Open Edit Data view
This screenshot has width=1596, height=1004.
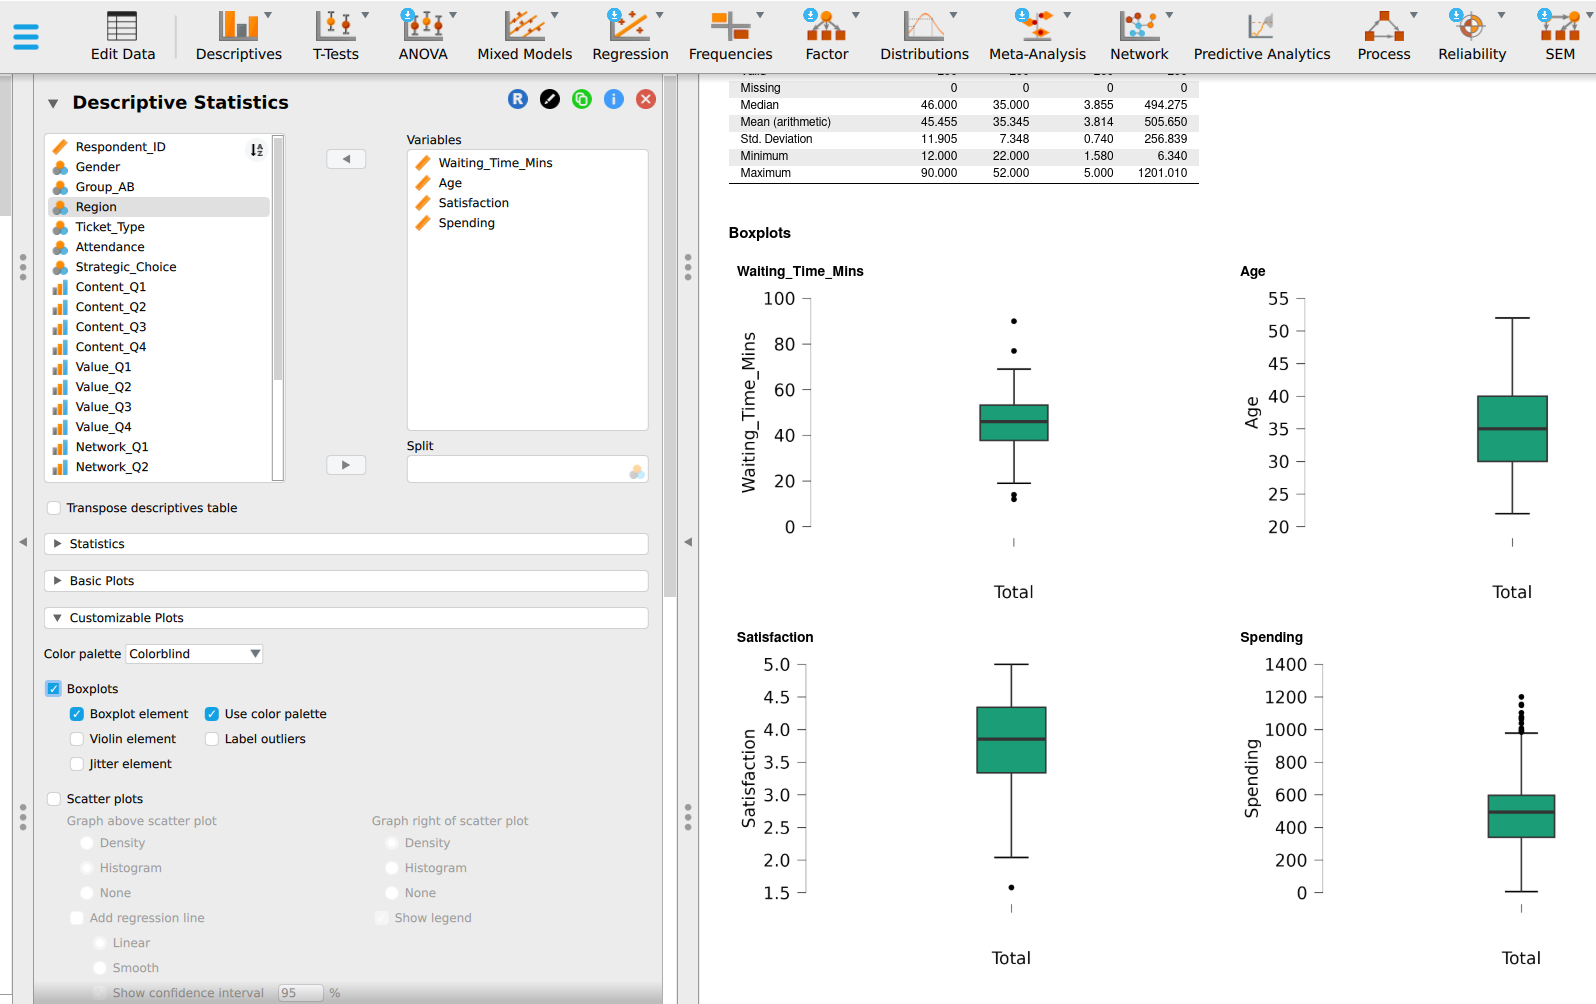pos(123,36)
